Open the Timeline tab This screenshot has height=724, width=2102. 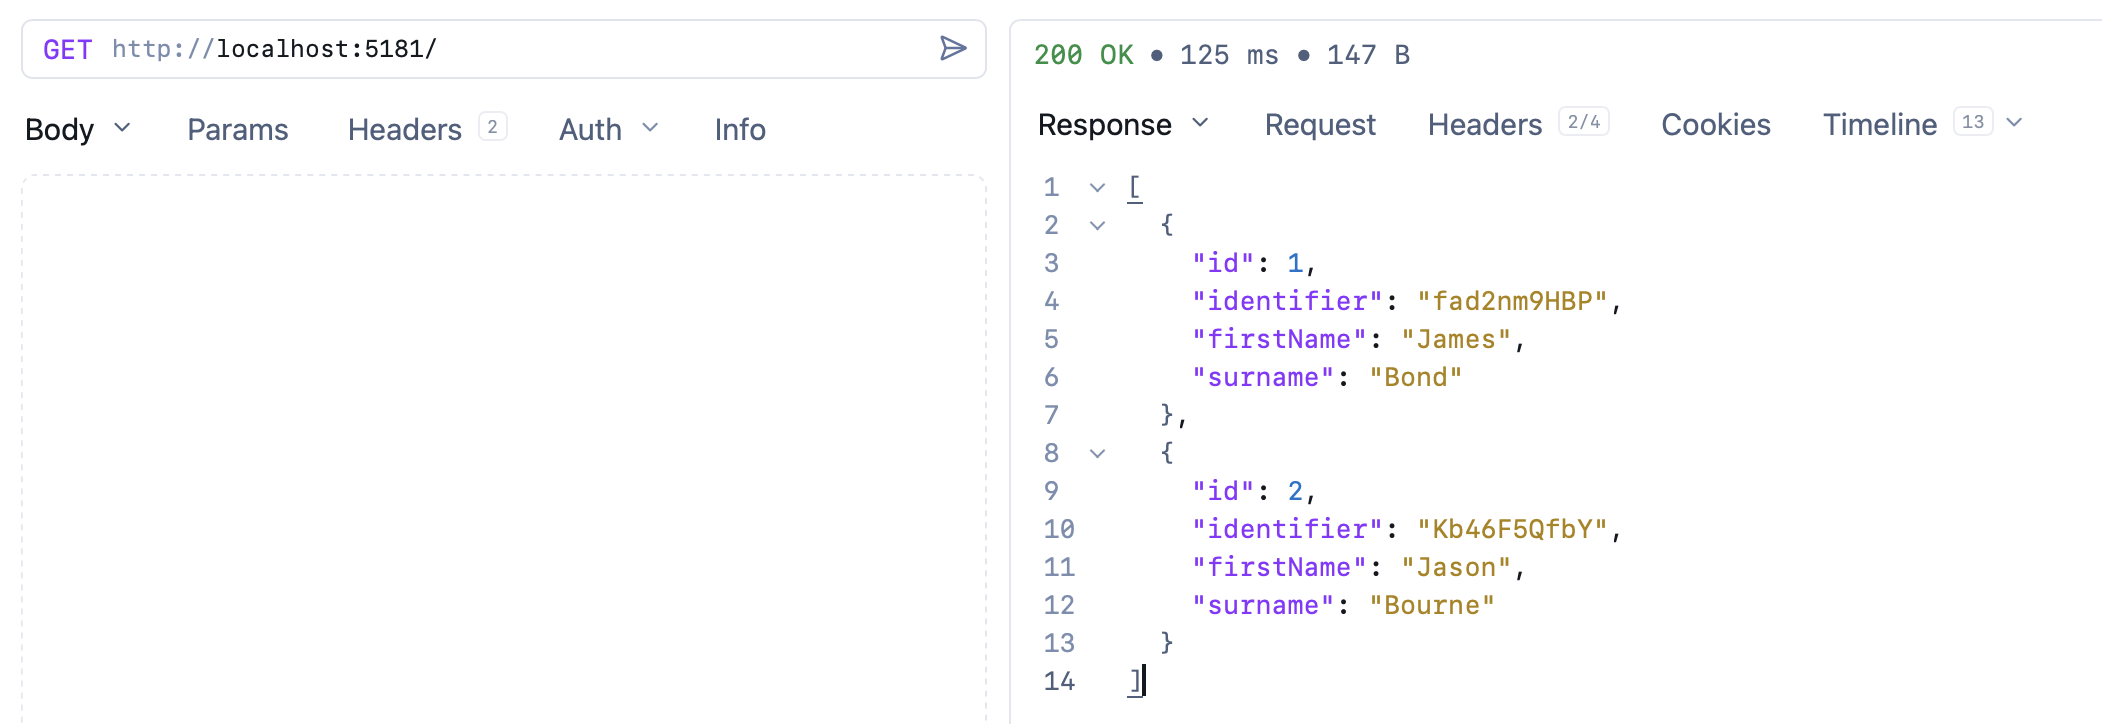[1879, 124]
